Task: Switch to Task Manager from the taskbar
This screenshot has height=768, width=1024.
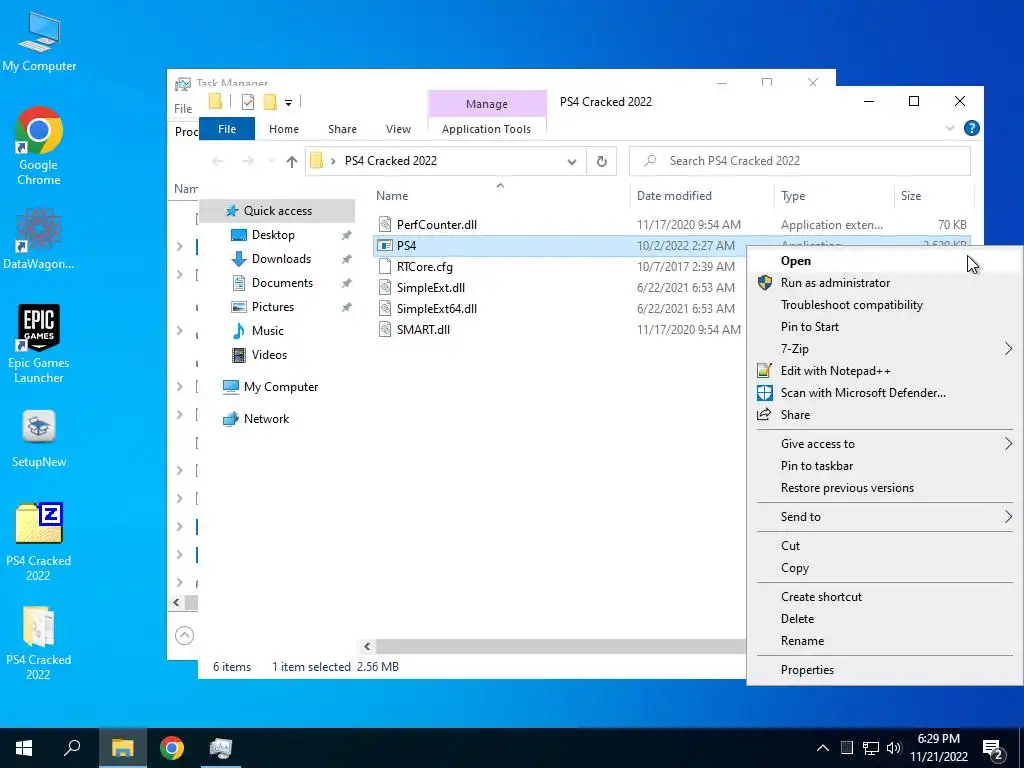Action: click(x=221, y=748)
